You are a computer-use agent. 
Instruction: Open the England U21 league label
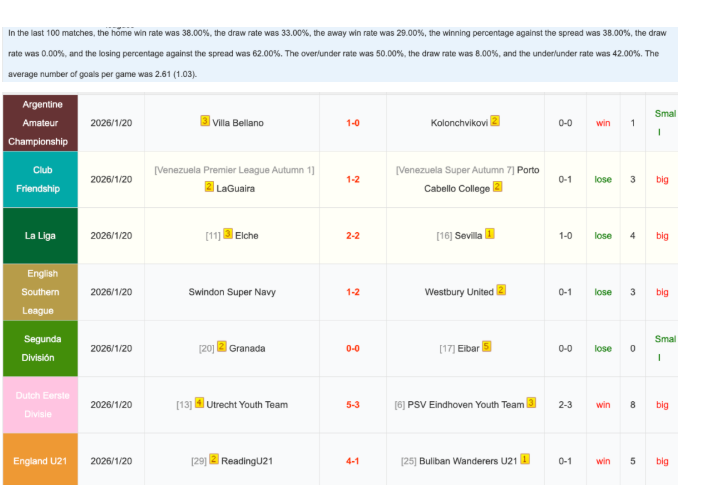coord(38,461)
